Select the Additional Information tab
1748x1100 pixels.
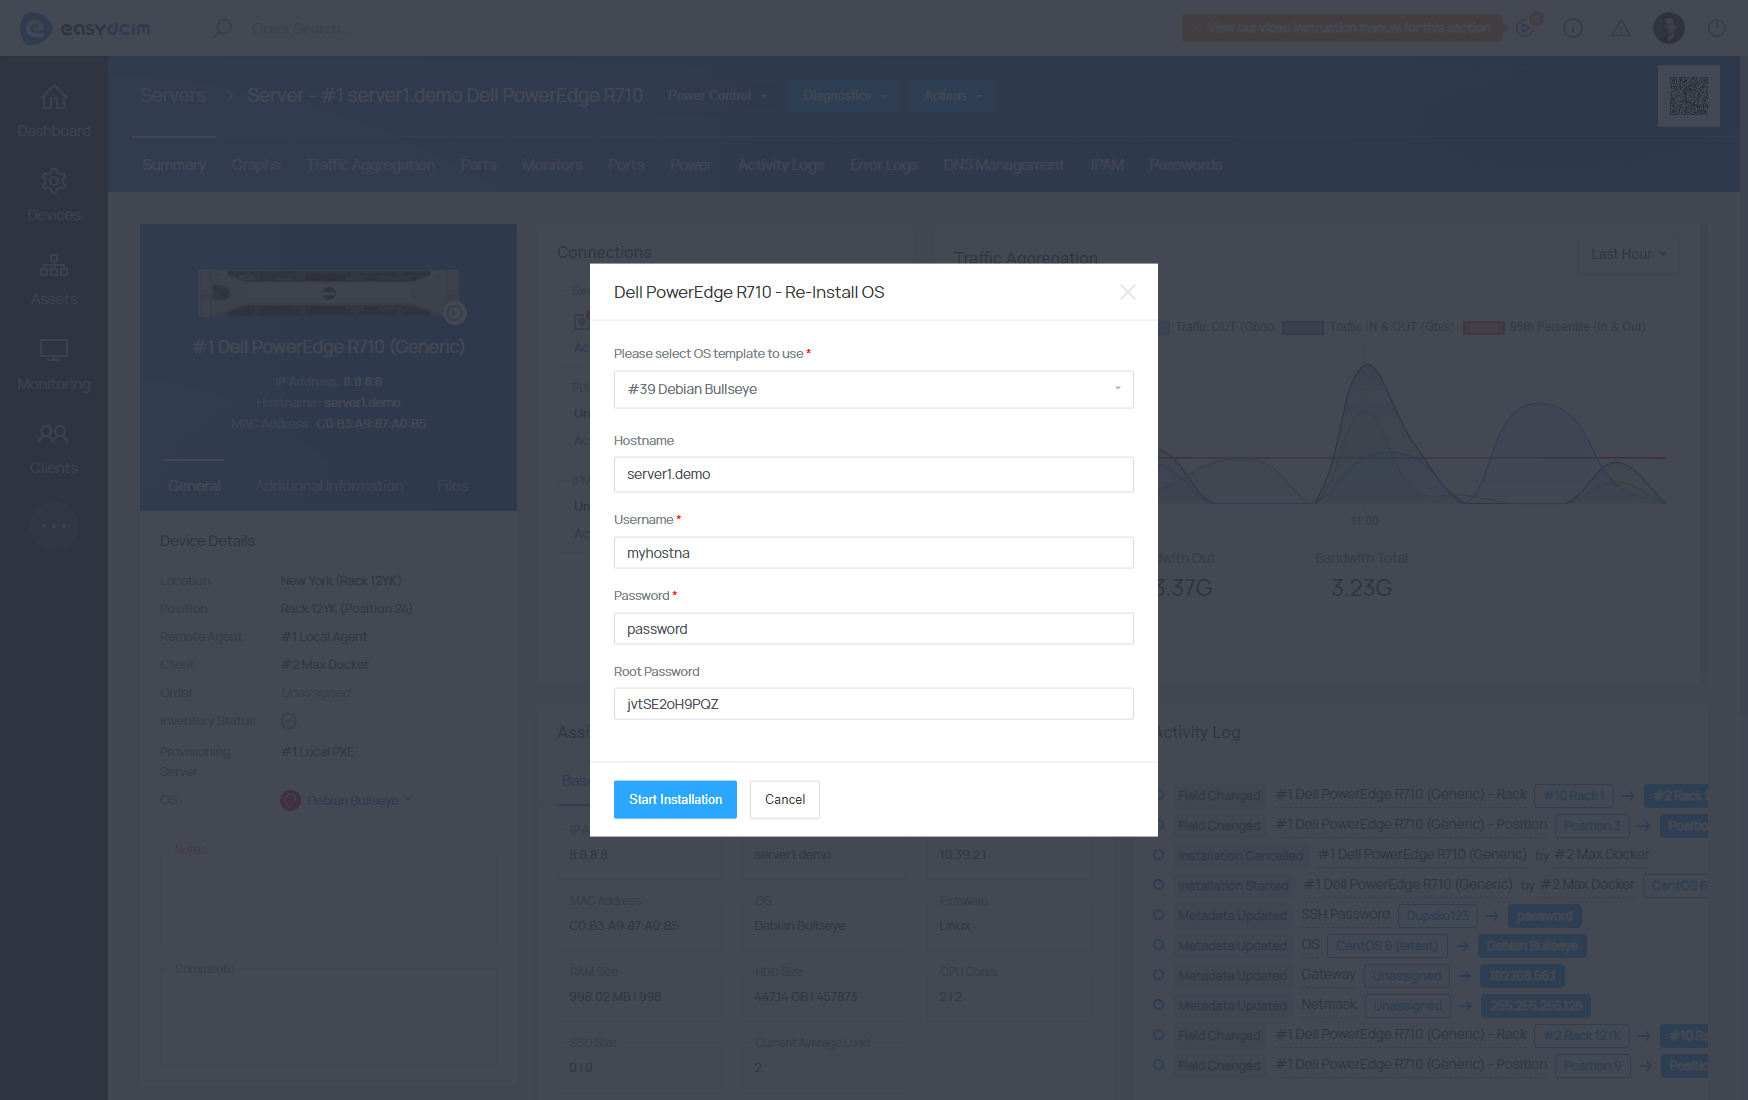click(329, 486)
